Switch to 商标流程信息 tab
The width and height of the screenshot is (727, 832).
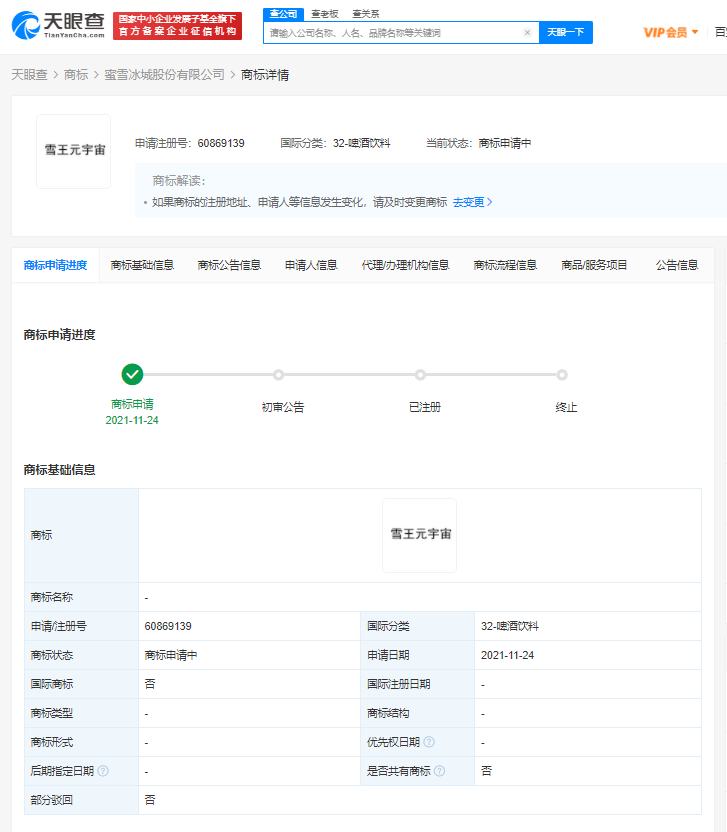click(x=505, y=265)
